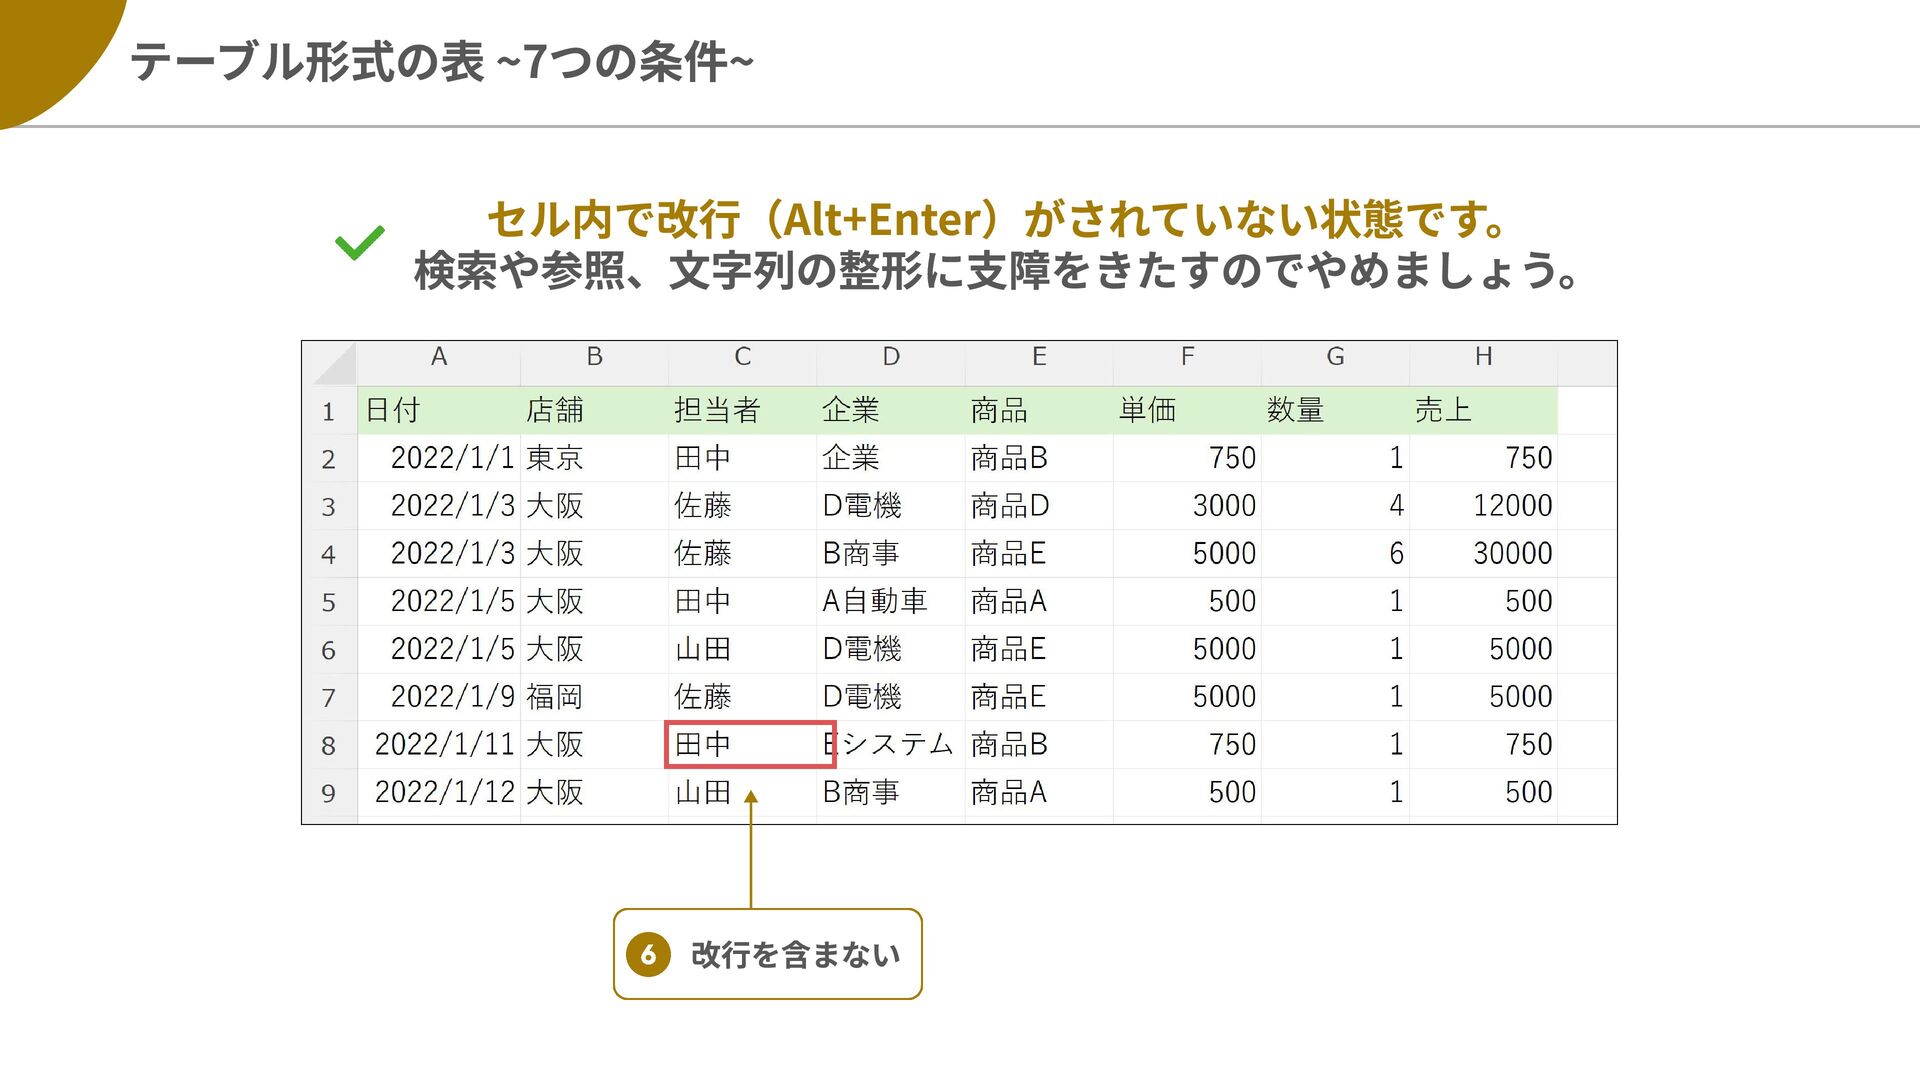Image resolution: width=1920 pixels, height=1080 pixels.
Task: Select the 12000 sales cell
Action: (x=1483, y=506)
